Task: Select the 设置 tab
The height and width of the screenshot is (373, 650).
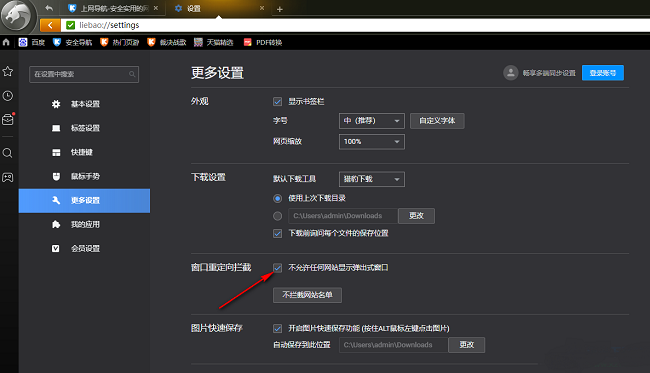Action: point(219,8)
